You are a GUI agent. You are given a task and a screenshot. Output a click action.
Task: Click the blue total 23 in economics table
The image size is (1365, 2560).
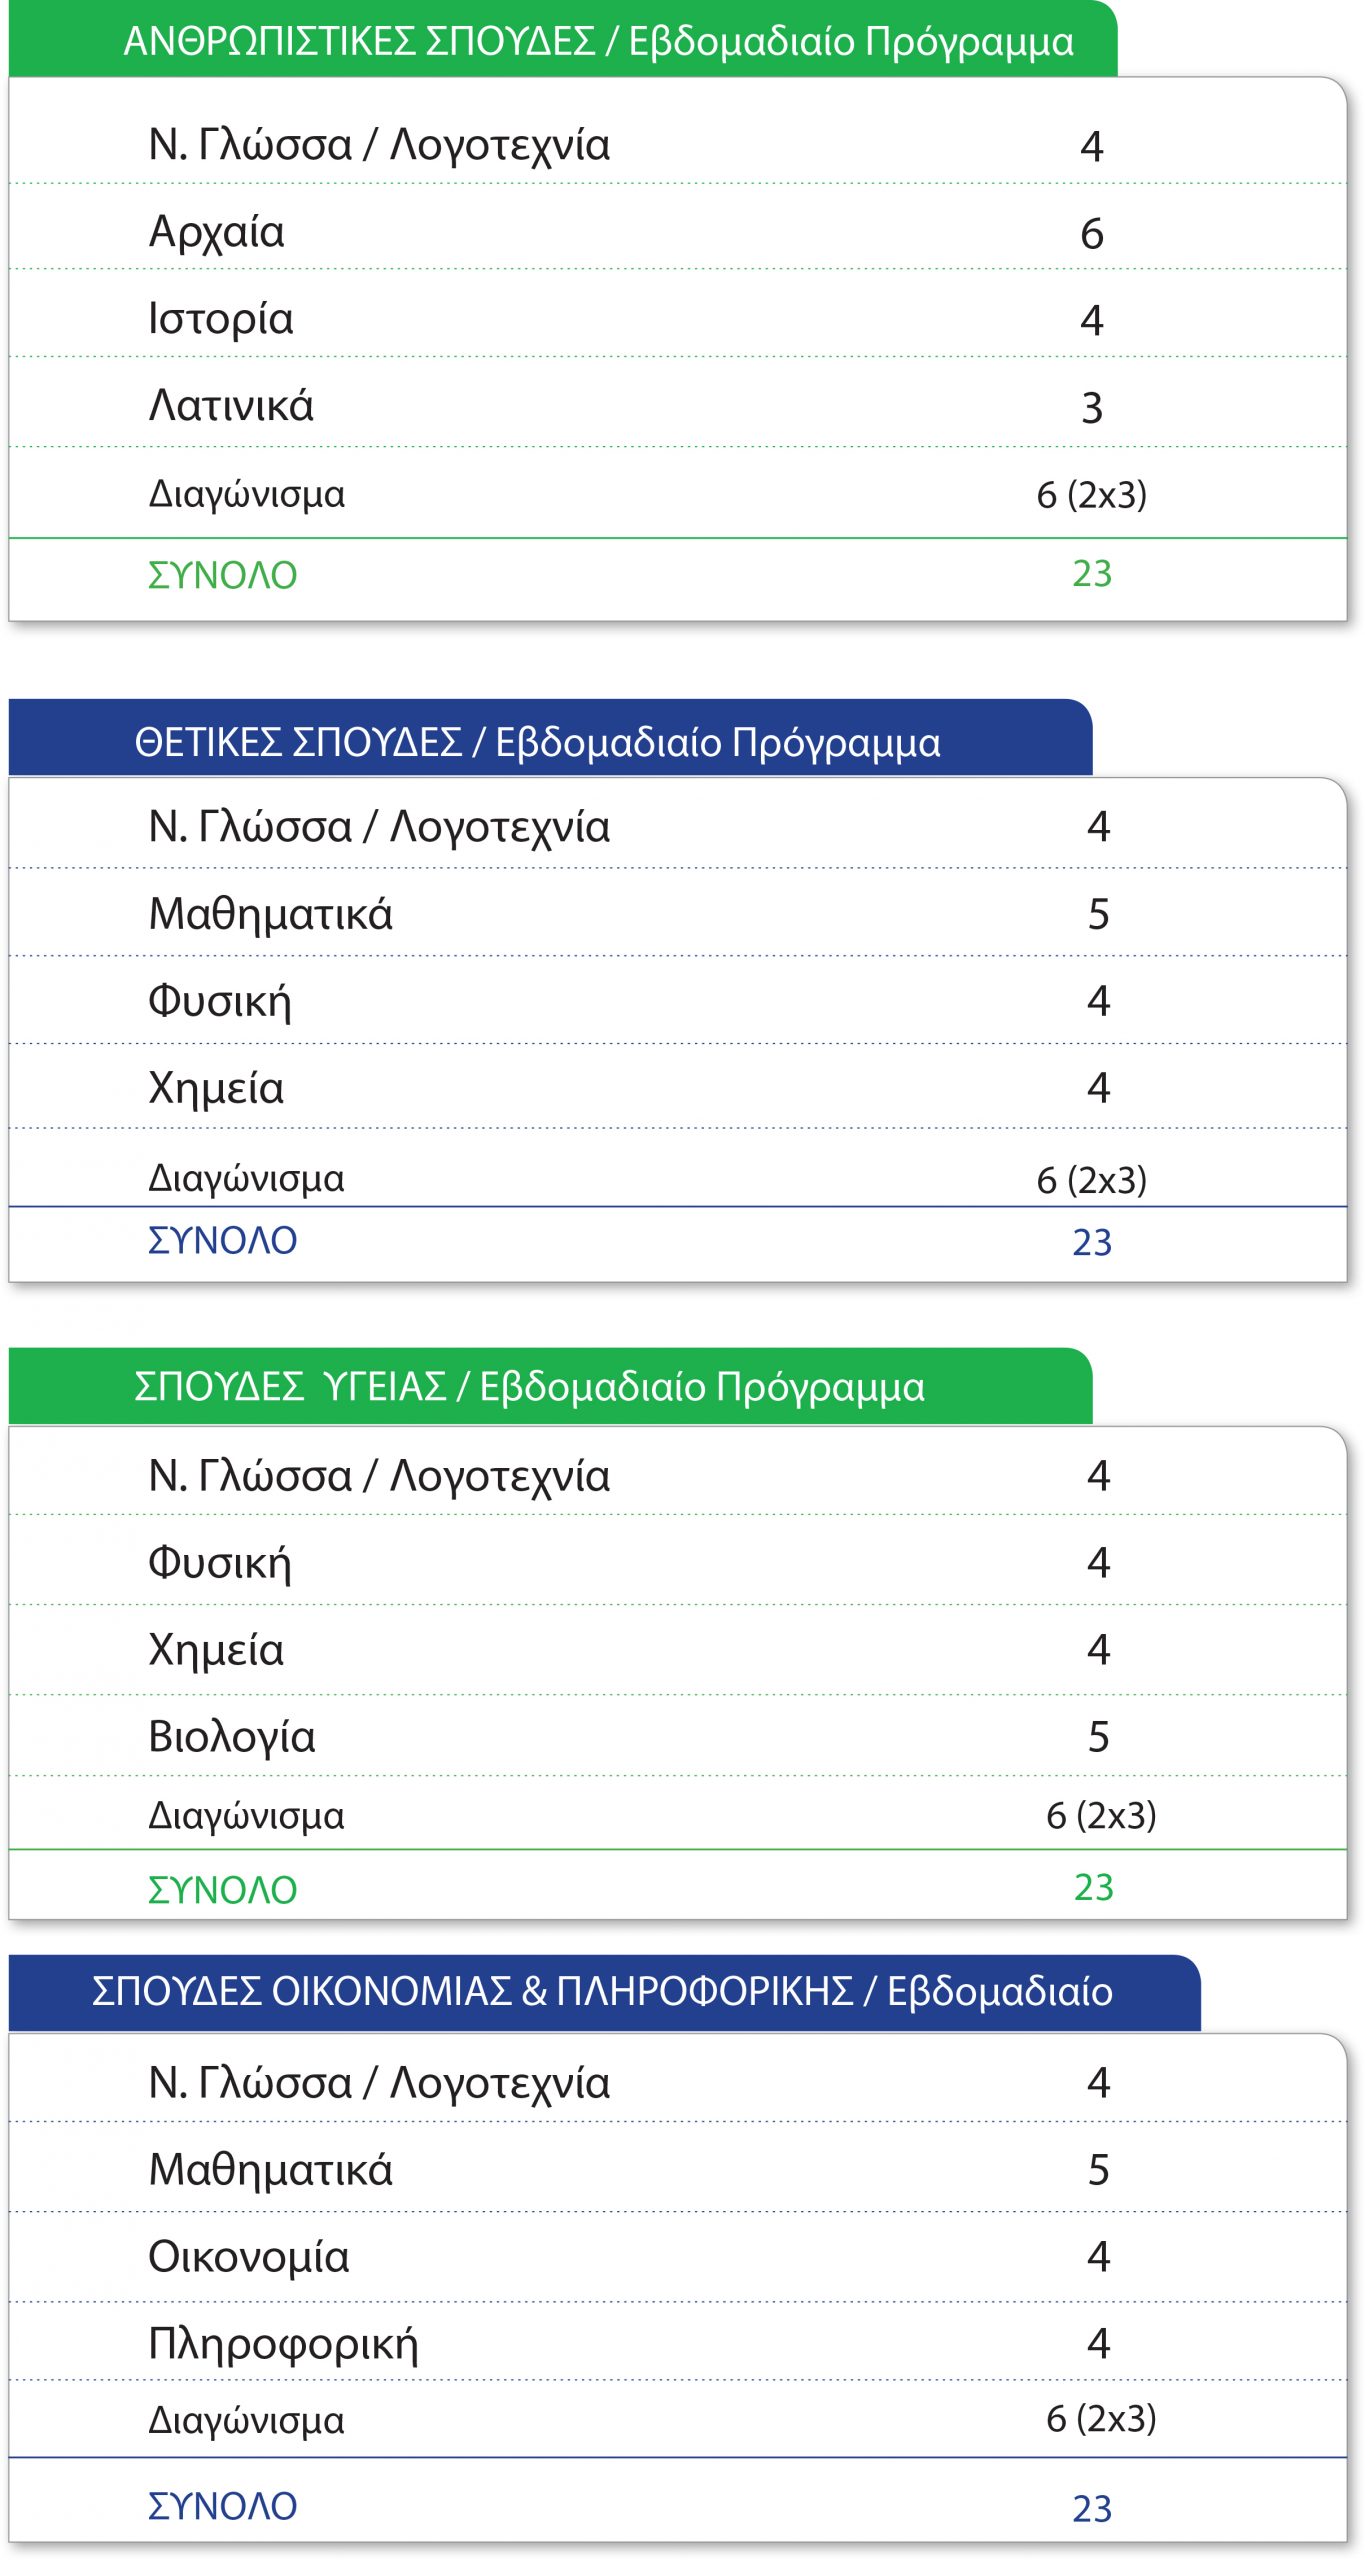(1092, 2509)
